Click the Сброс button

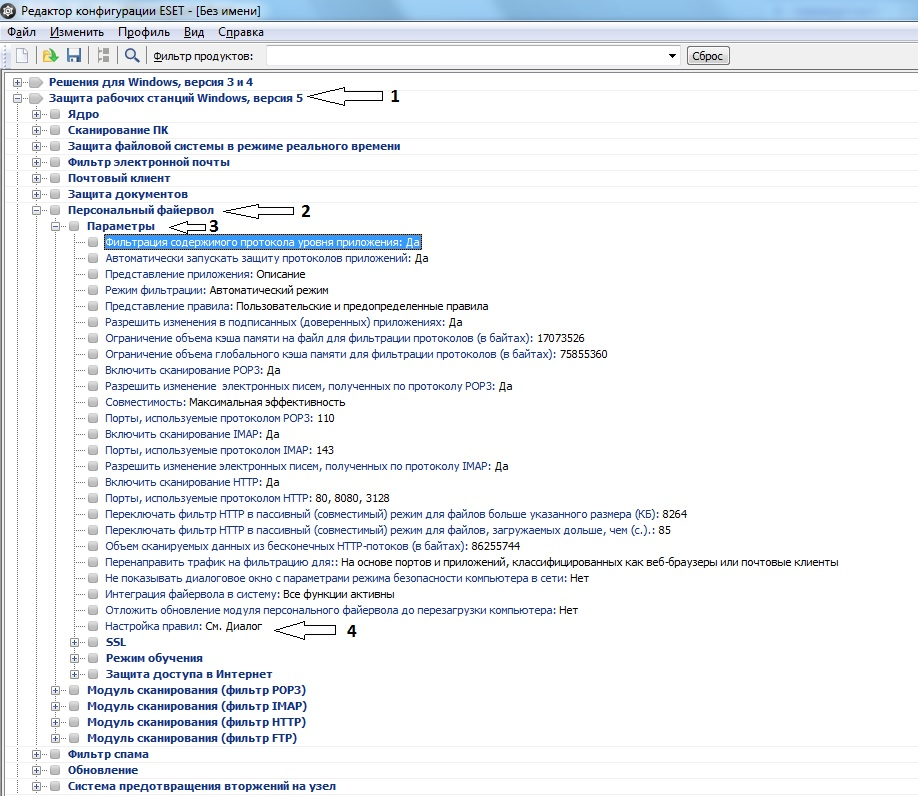[x=708, y=56]
